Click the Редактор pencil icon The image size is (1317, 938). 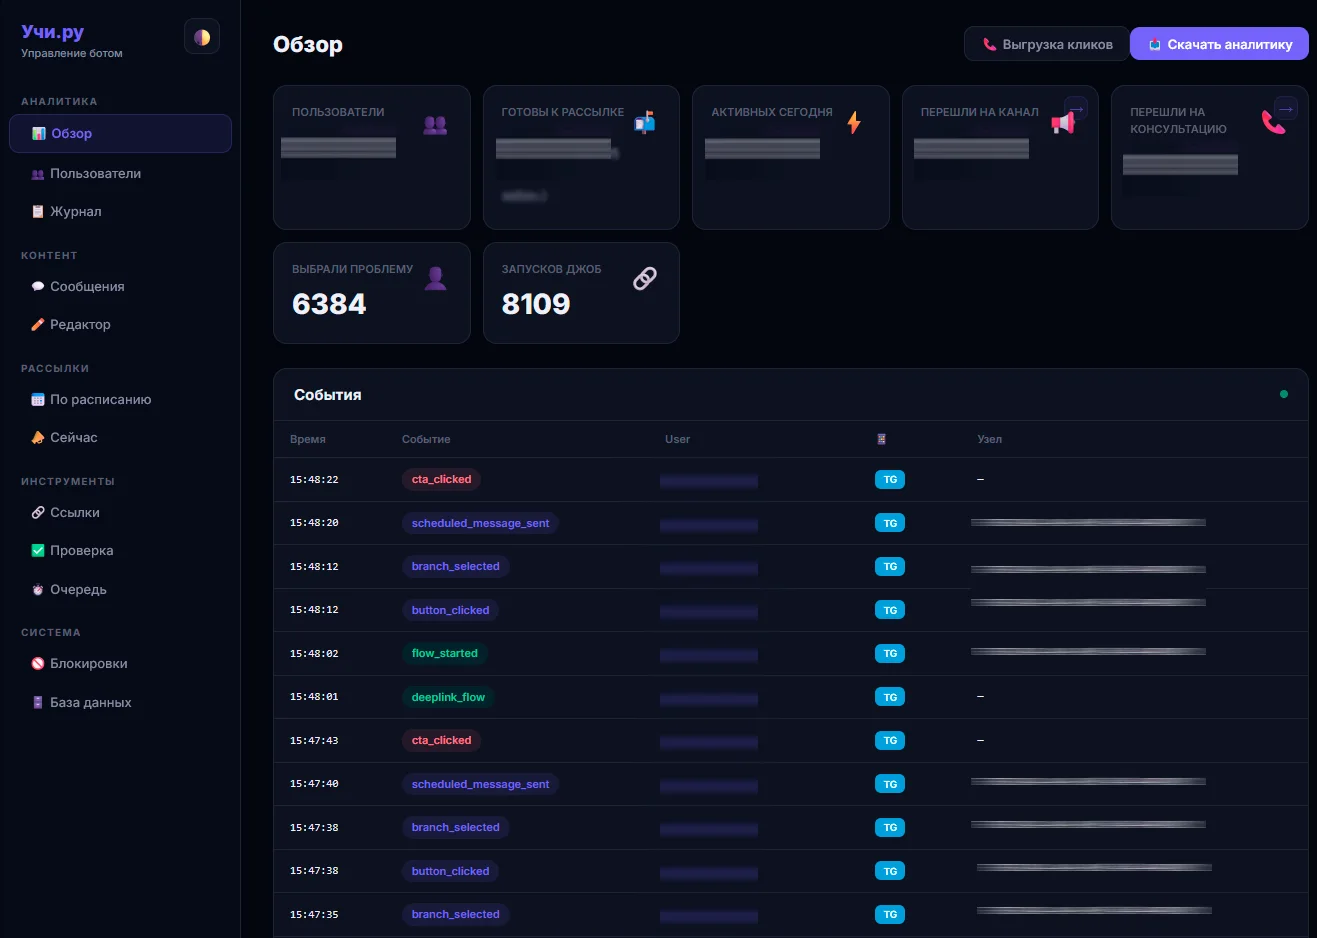click(38, 324)
